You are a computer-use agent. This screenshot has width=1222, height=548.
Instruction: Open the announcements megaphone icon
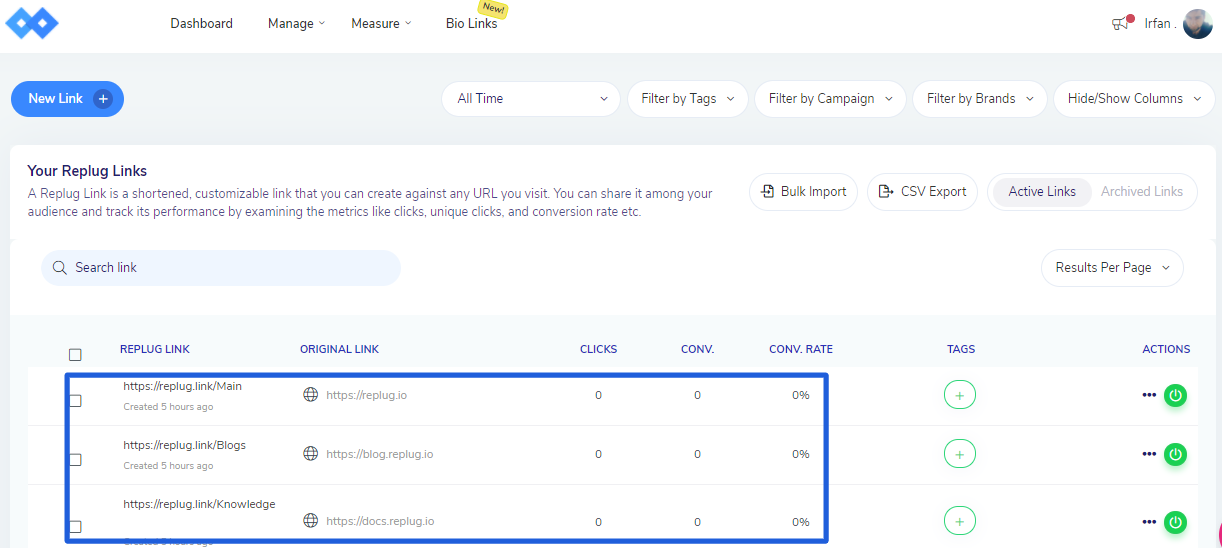pos(1120,24)
